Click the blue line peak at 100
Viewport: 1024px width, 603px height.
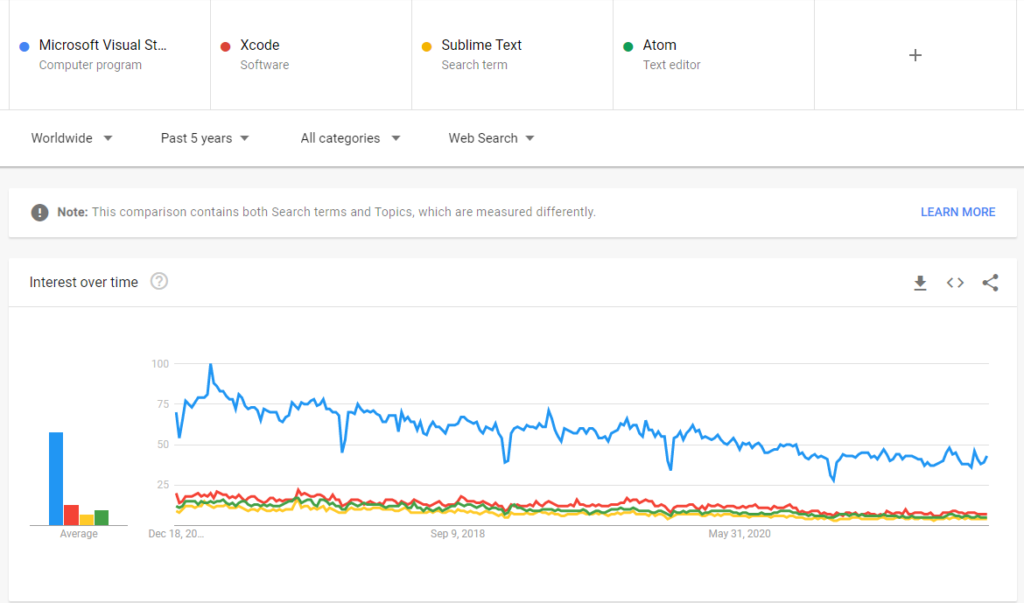(210, 365)
